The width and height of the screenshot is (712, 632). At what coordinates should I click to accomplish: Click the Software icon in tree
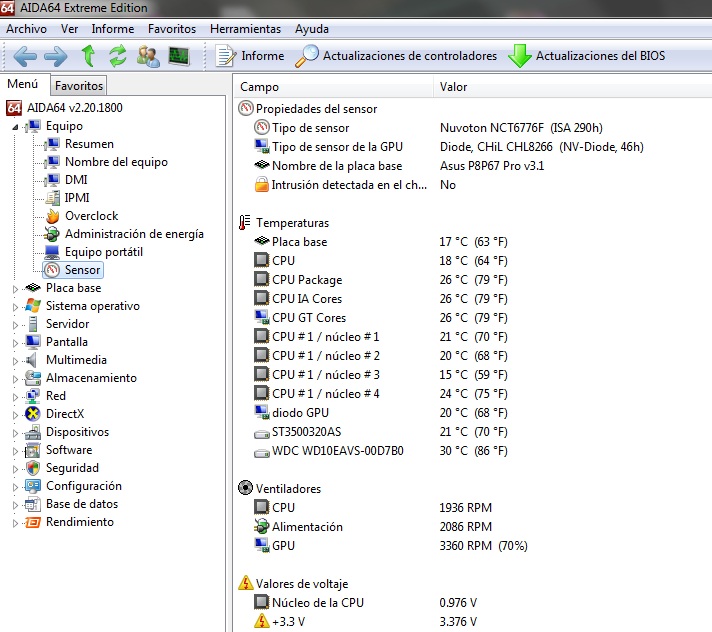pyautogui.click(x=33, y=450)
